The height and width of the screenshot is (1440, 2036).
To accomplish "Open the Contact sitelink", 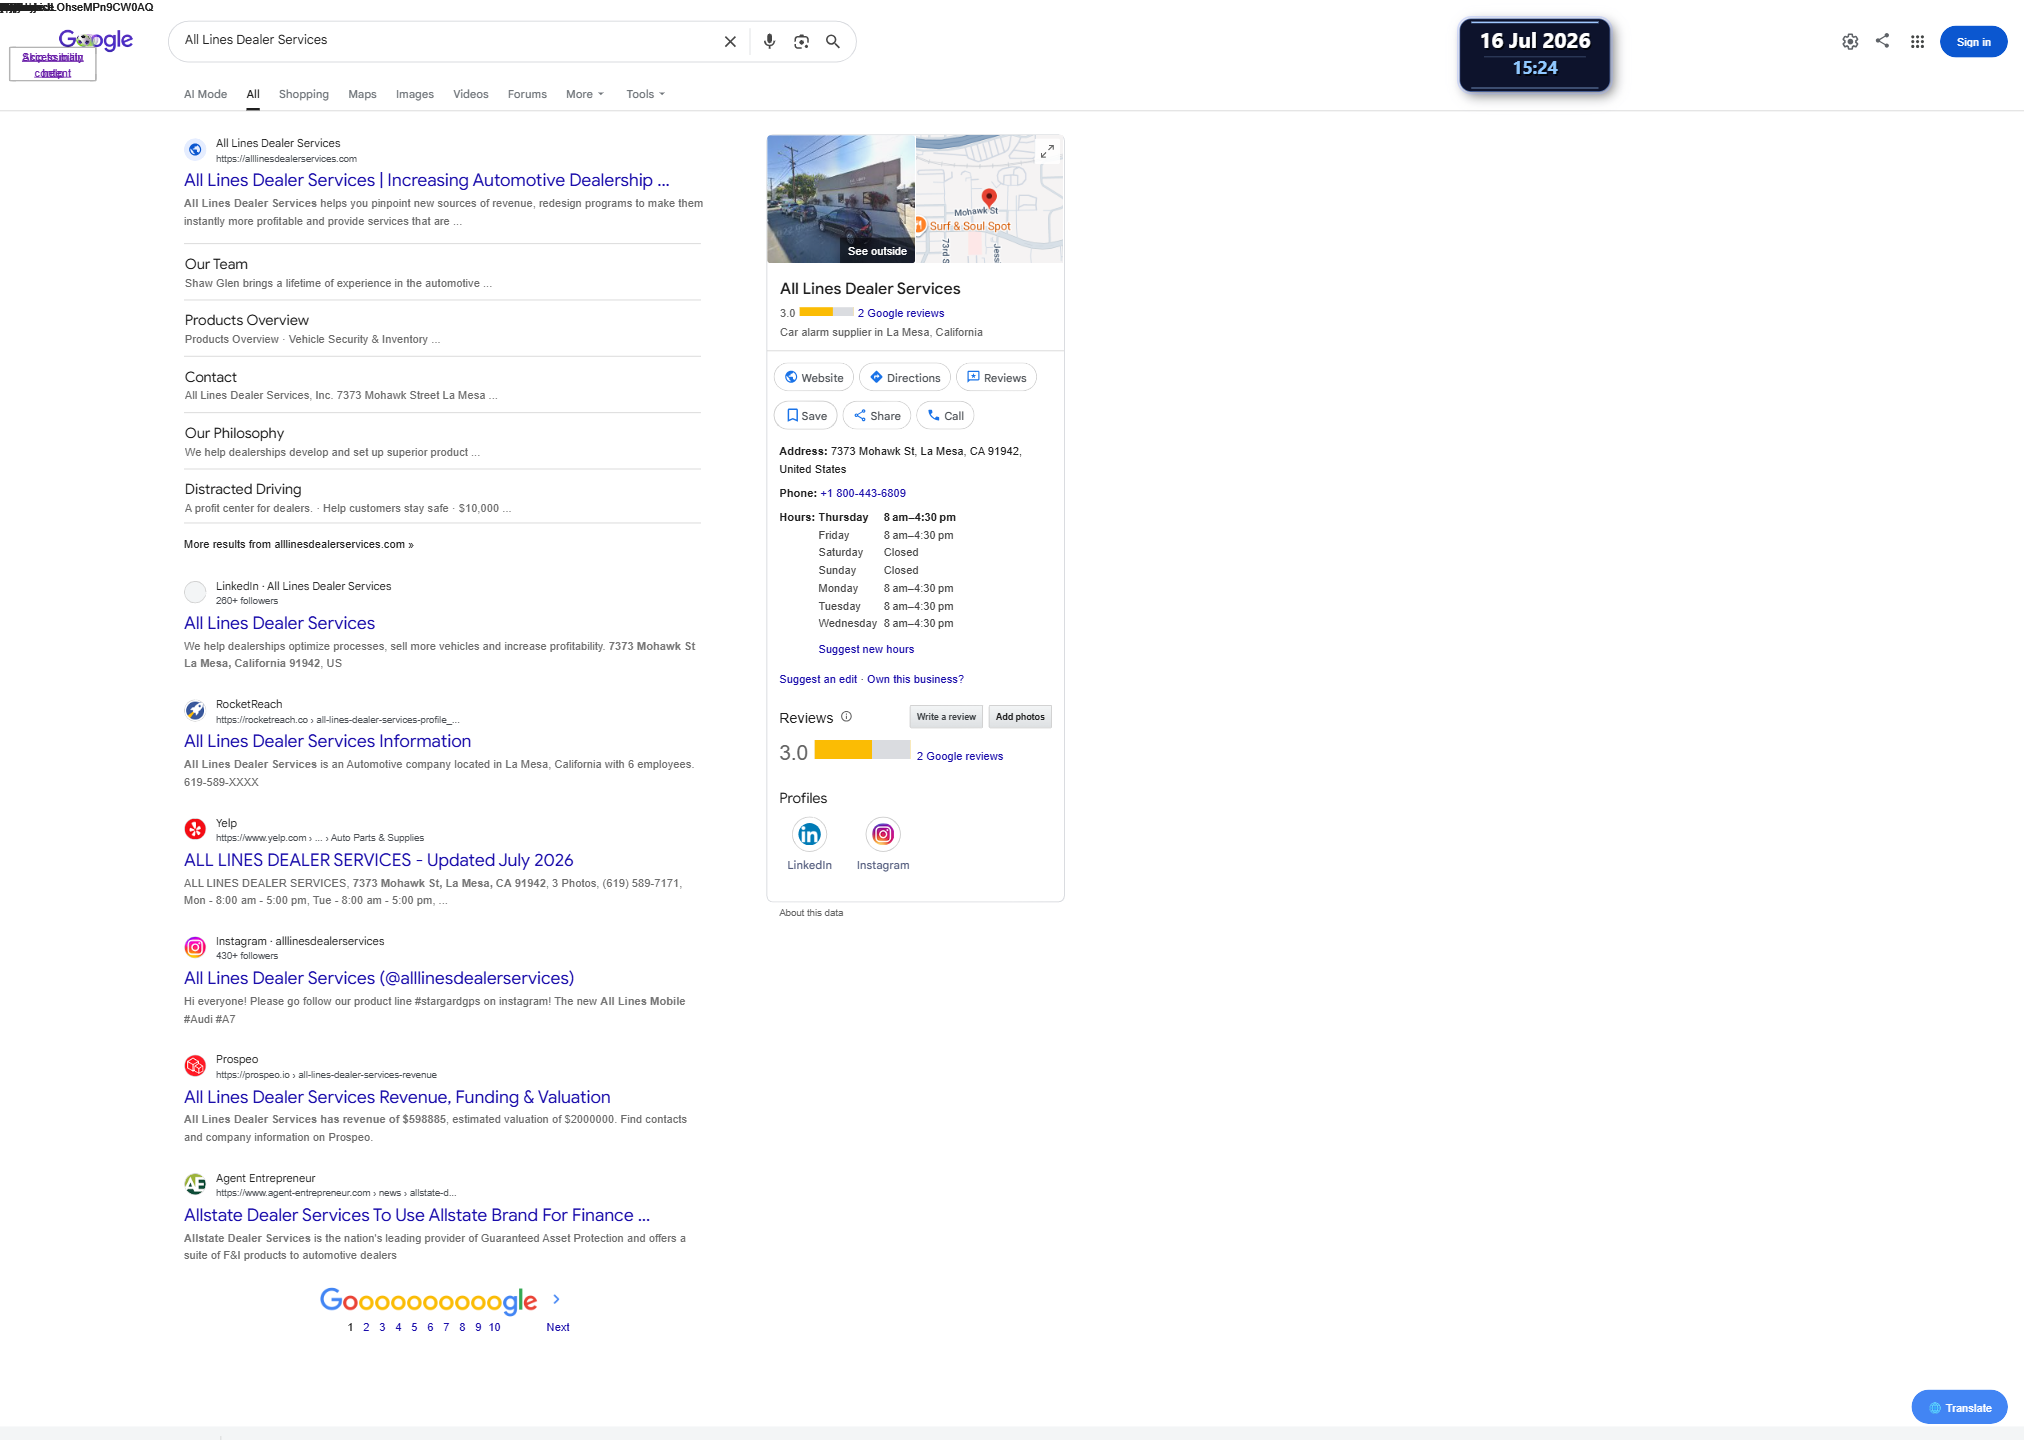I will tap(211, 377).
